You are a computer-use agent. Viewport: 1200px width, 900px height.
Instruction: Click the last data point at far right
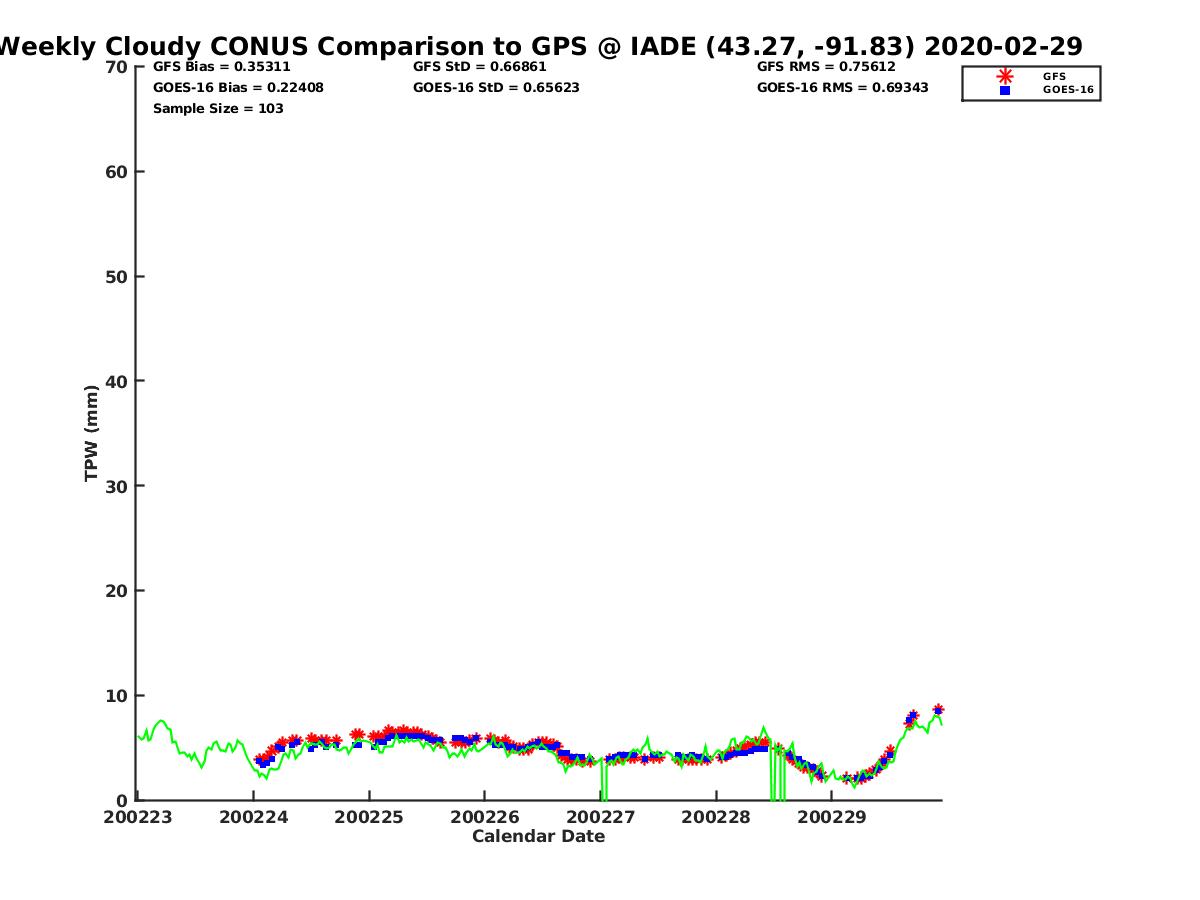pos(938,710)
